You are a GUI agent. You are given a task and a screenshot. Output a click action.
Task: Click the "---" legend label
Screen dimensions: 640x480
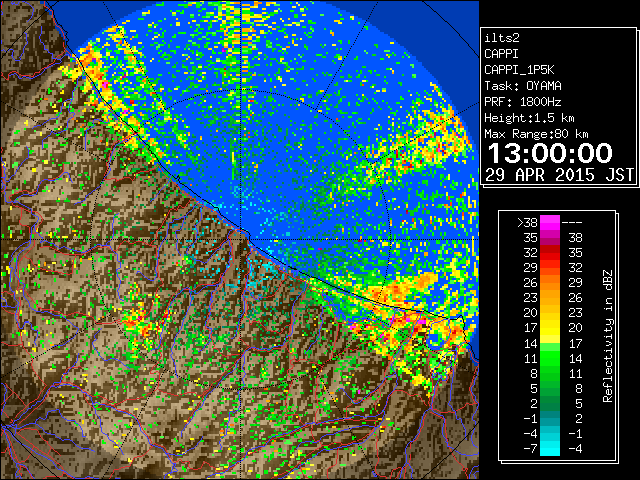[572, 223]
